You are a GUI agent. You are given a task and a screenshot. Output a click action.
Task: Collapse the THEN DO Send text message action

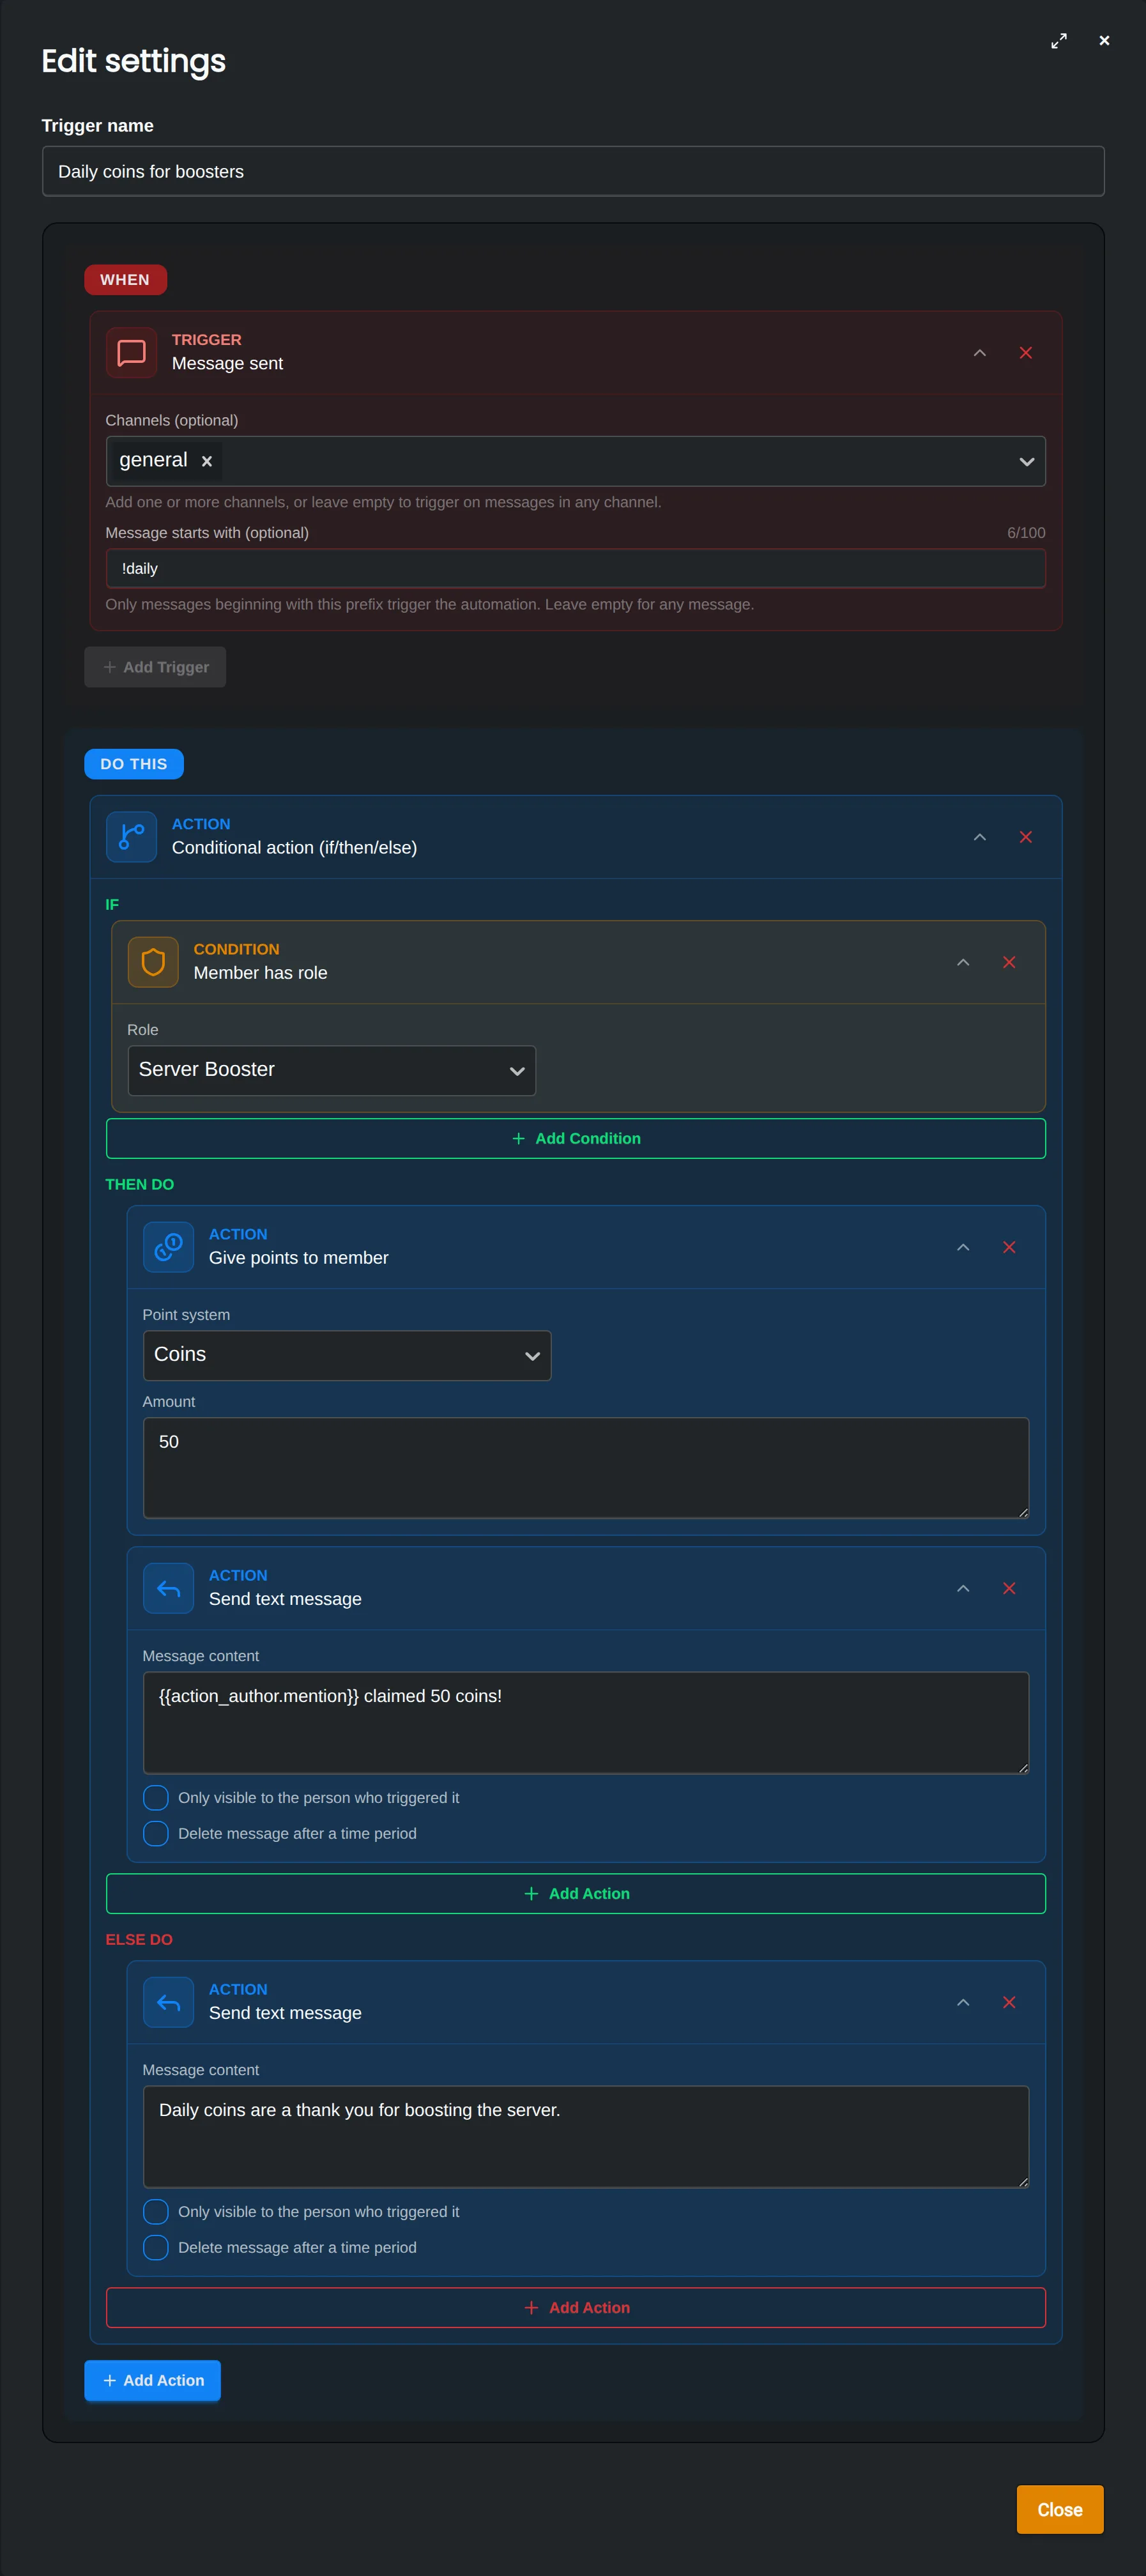(x=963, y=1588)
